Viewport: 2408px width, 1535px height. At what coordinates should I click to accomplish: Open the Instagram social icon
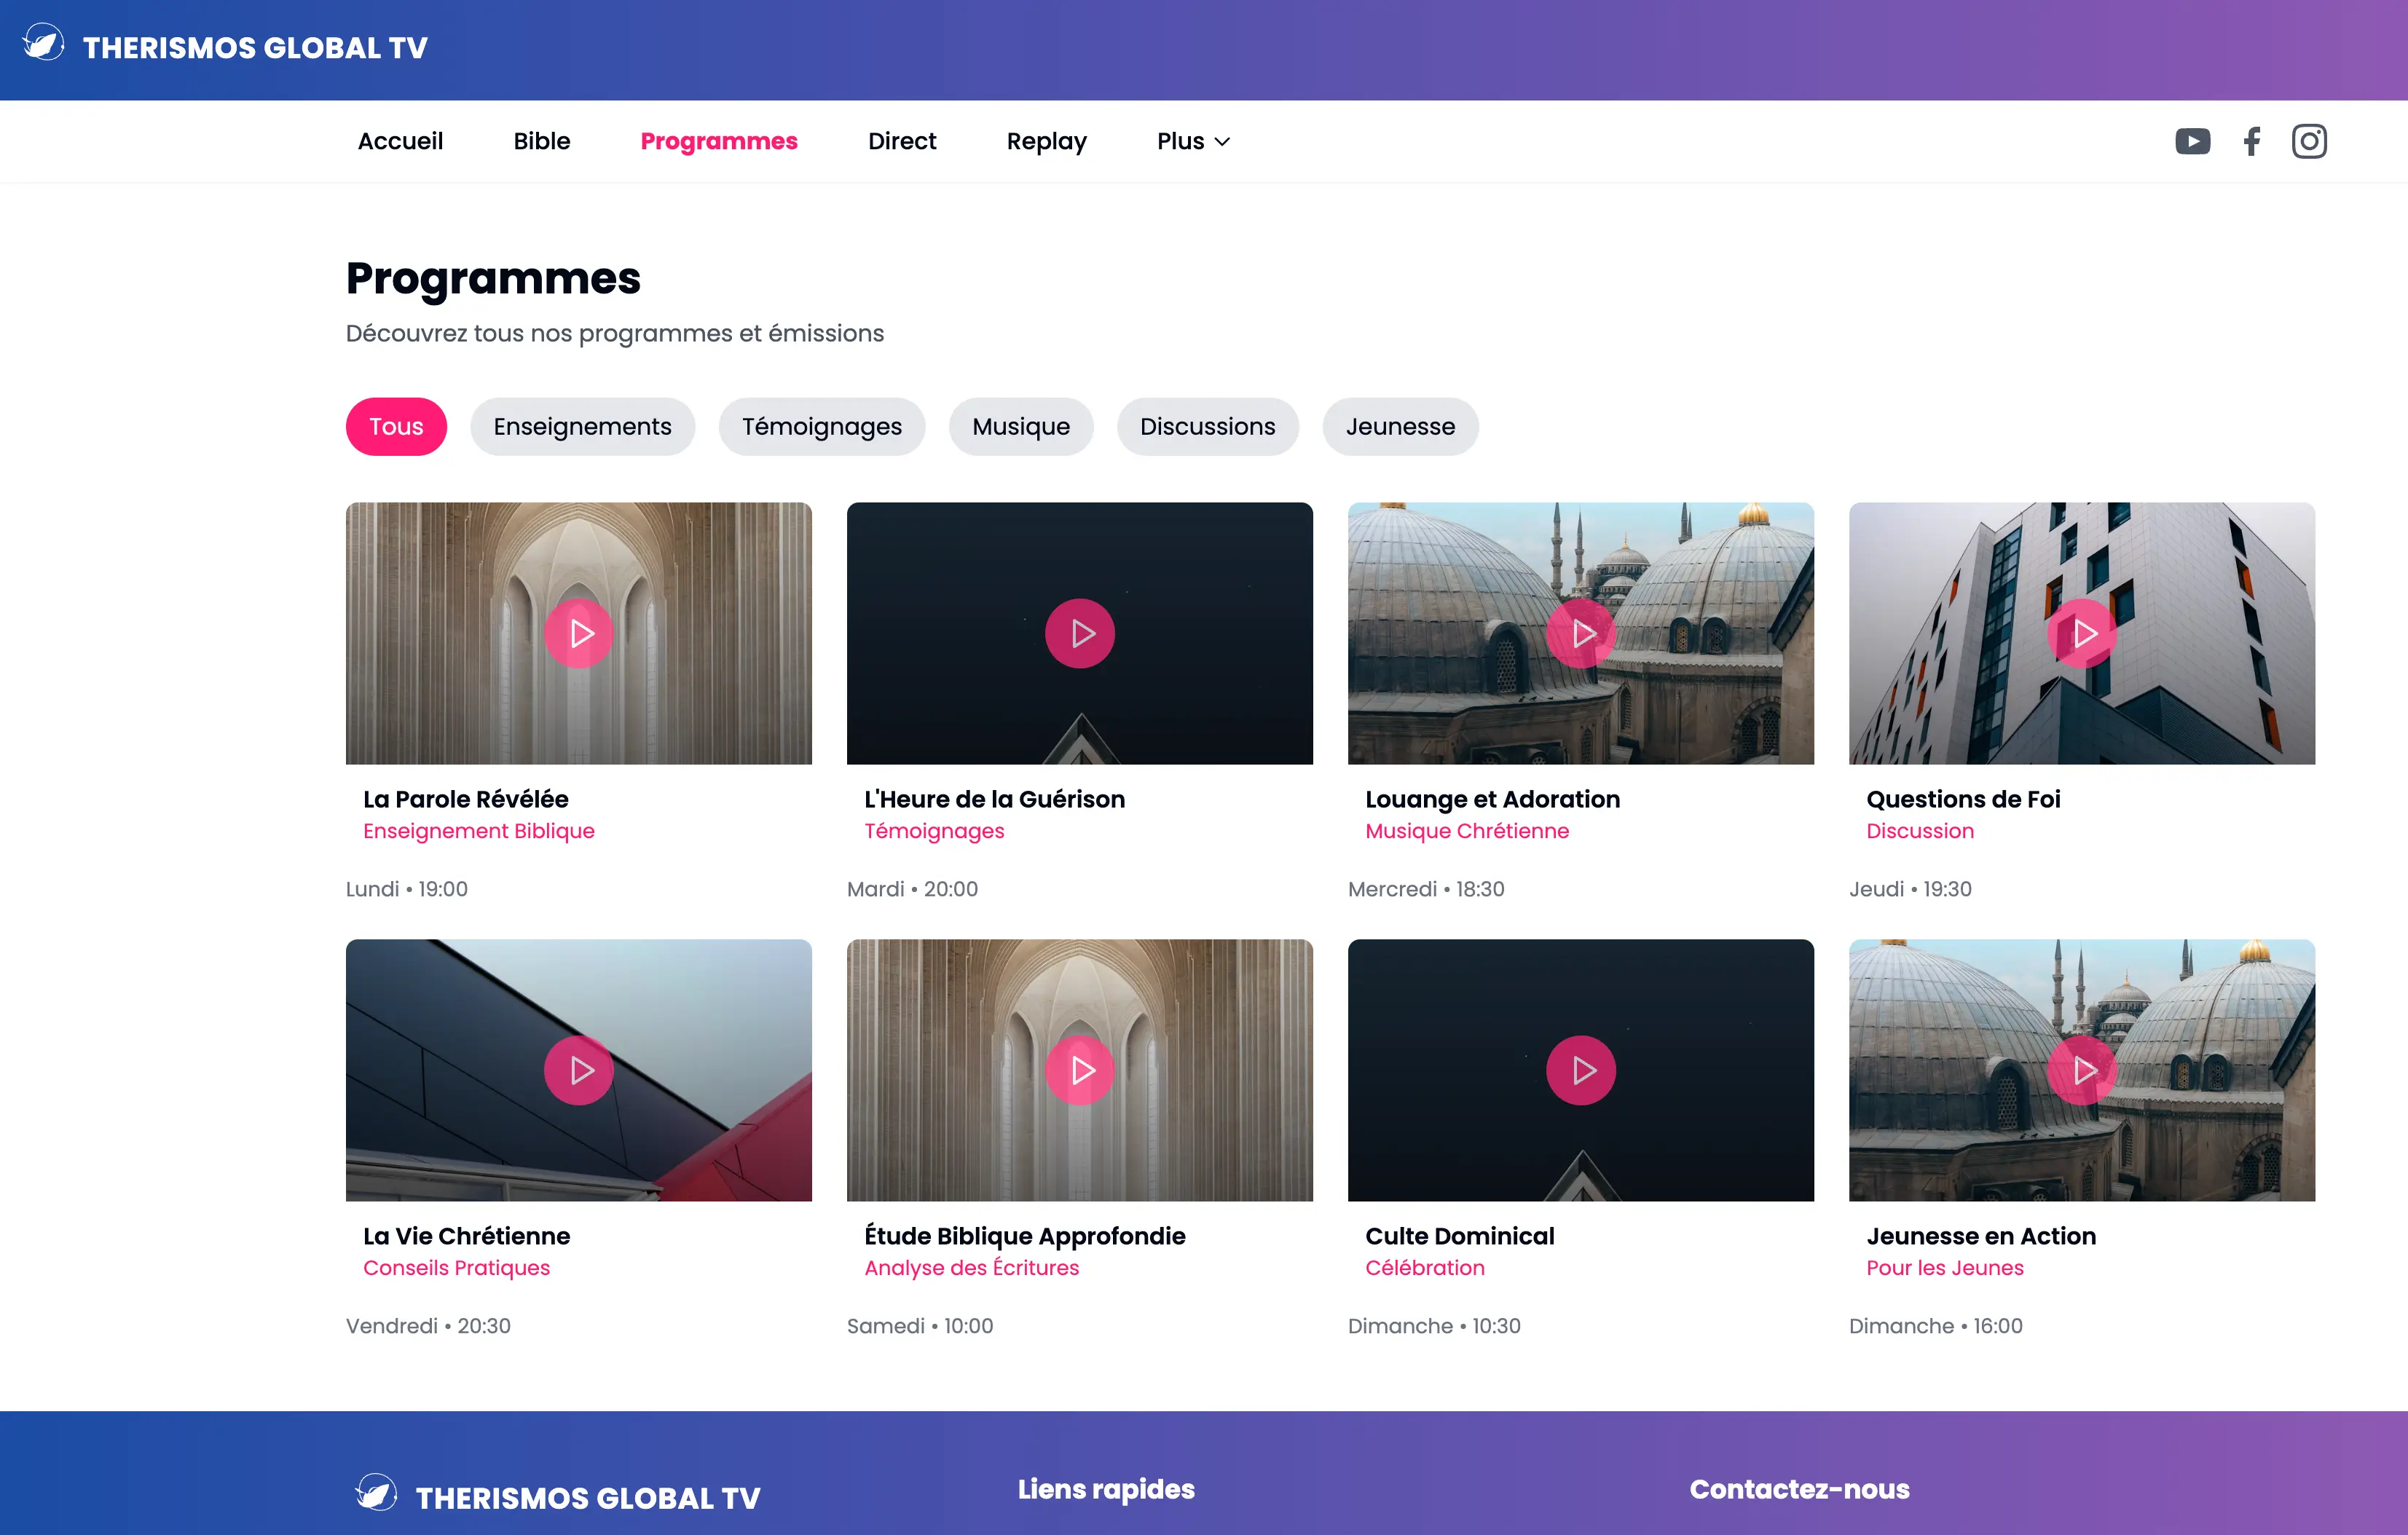(2309, 141)
